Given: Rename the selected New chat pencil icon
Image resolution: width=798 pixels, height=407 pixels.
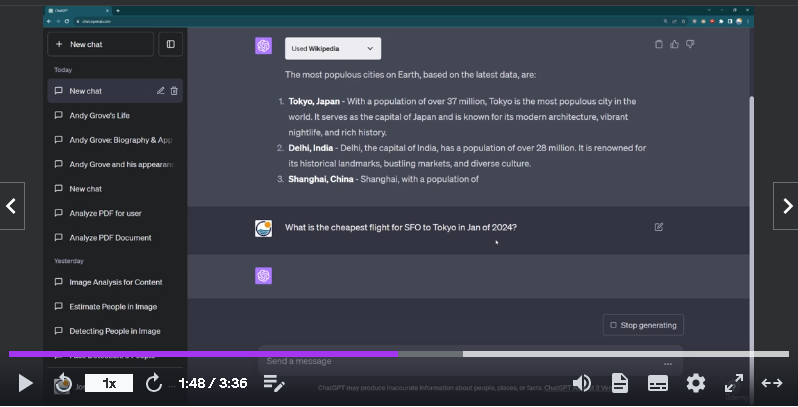Looking at the screenshot, I should [x=160, y=91].
